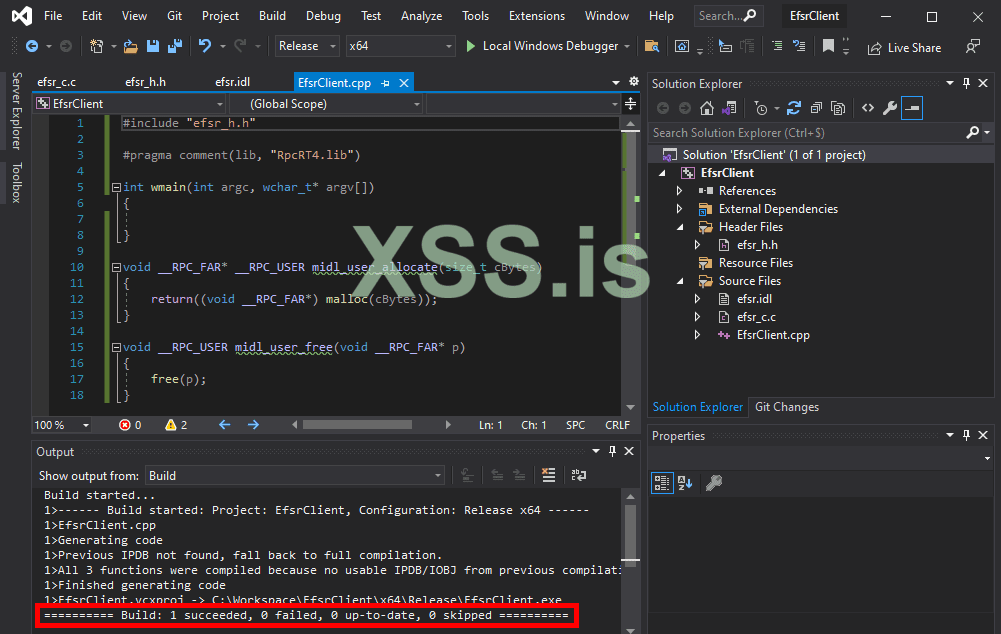Open the Build menu

272,16
